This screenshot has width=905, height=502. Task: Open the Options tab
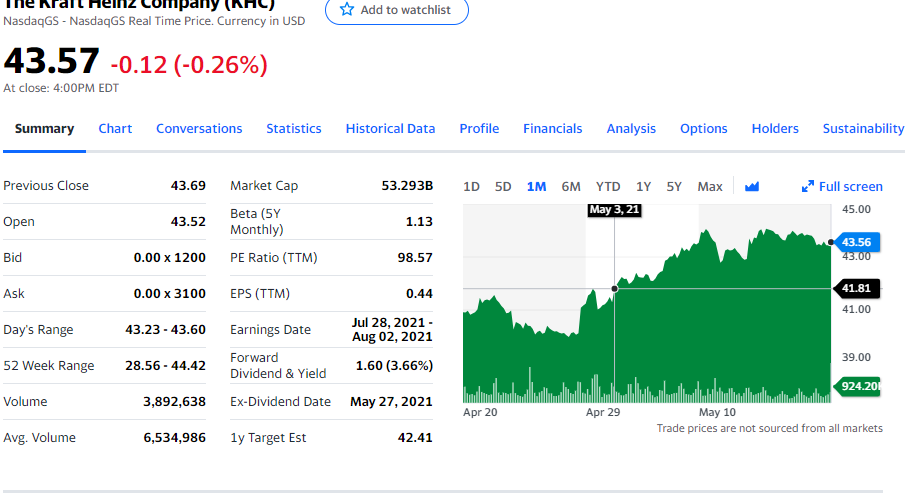coord(704,129)
